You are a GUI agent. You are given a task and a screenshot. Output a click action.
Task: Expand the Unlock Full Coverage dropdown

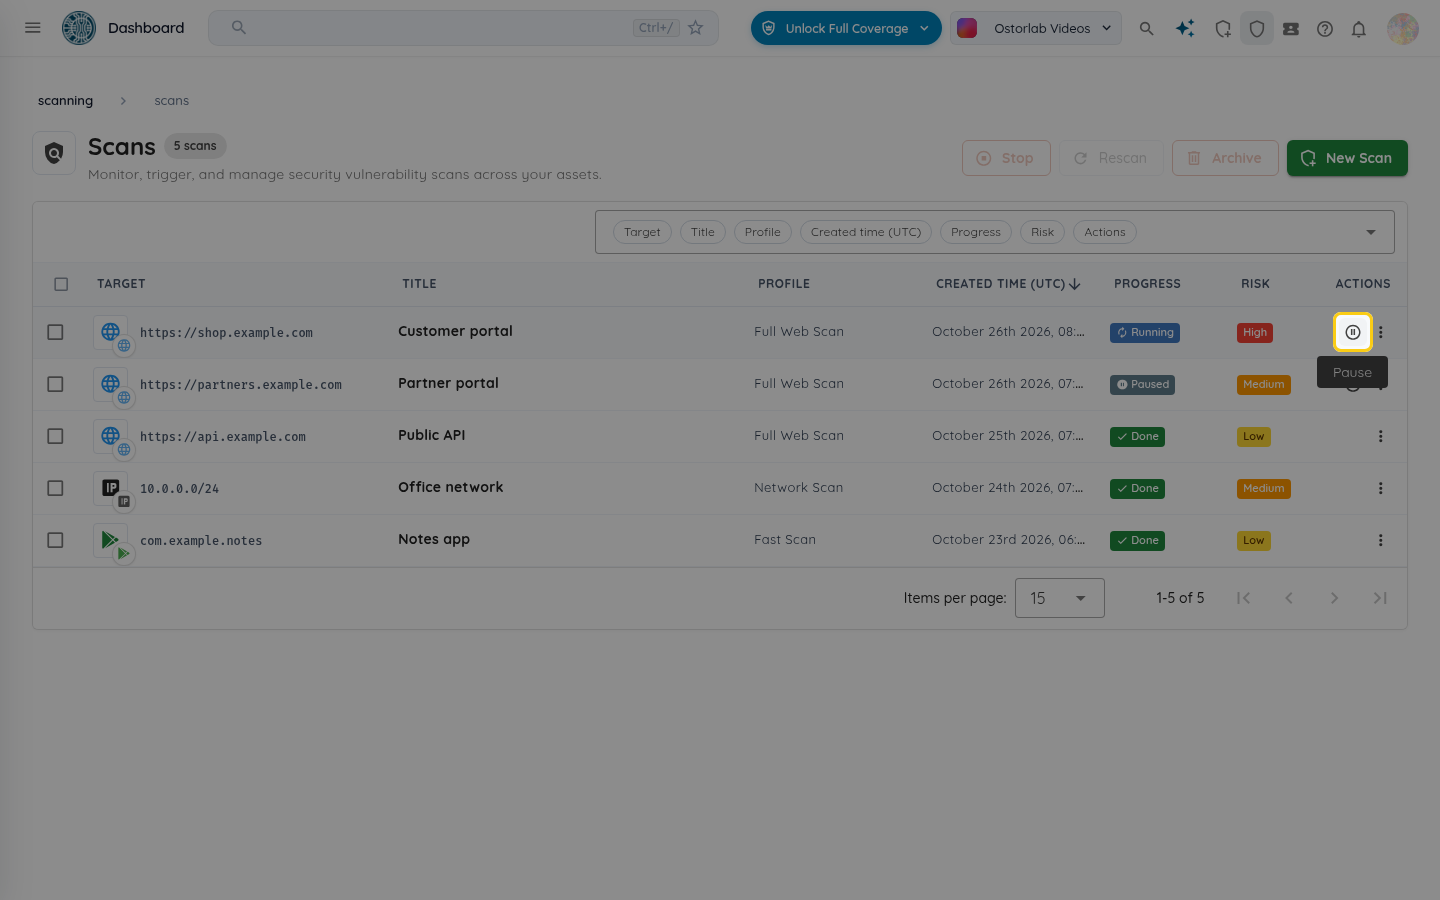tap(846, 28)
